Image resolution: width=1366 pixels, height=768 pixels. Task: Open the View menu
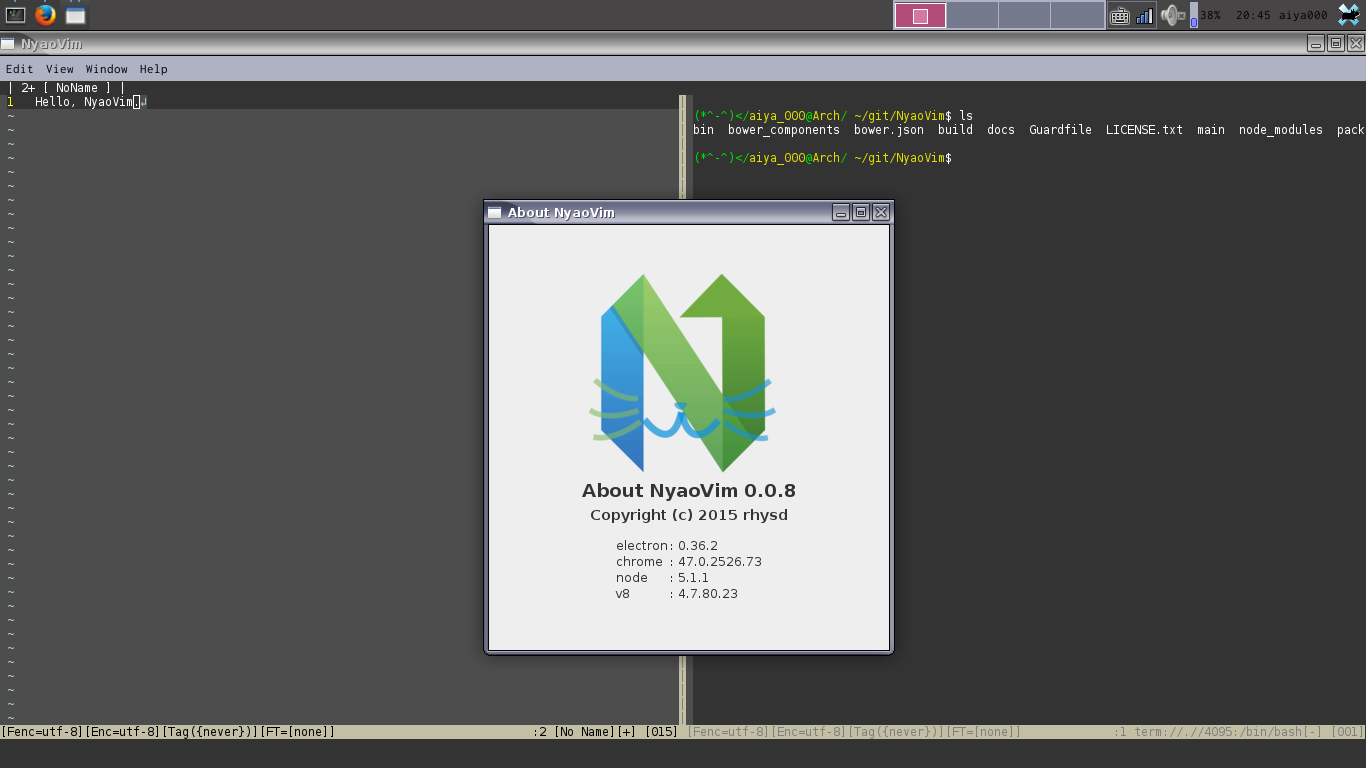click(60, 69)
